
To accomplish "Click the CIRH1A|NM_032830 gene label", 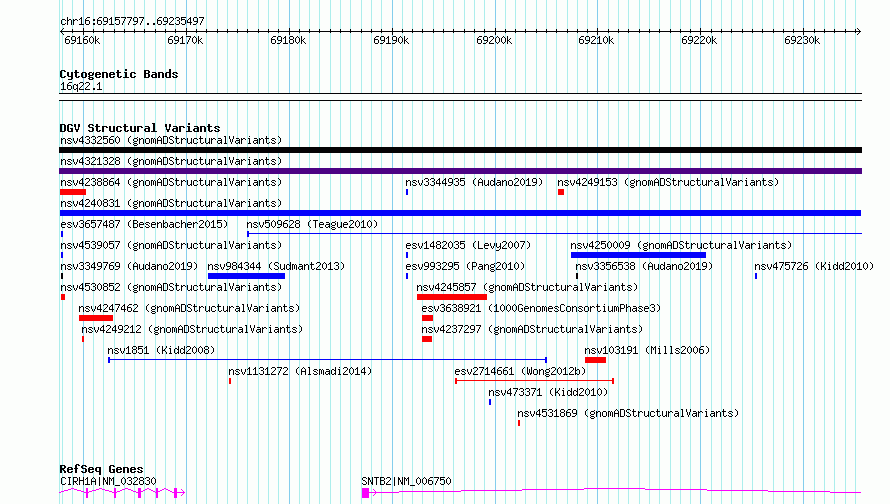I will click(108, 481).
